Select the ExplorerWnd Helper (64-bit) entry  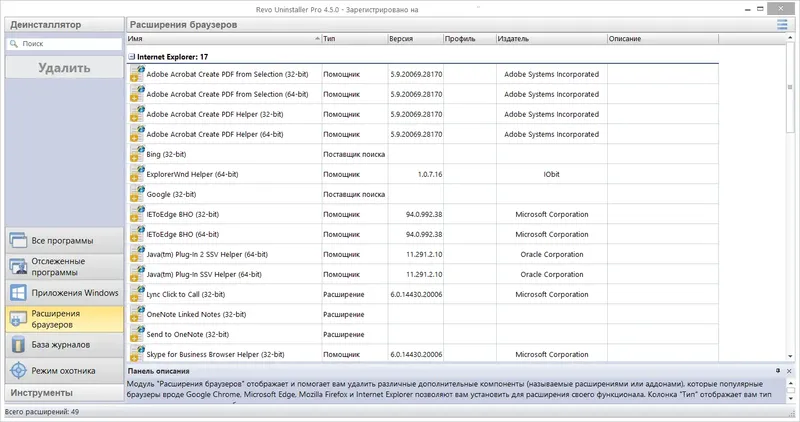point(422,174)
